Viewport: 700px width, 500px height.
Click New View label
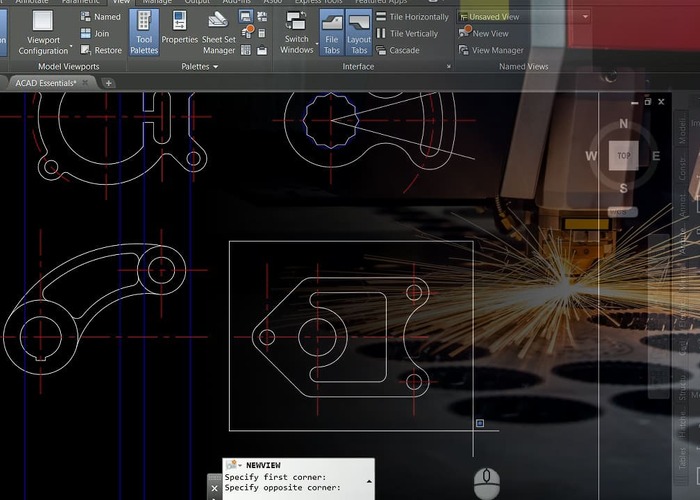pos(490,33)
